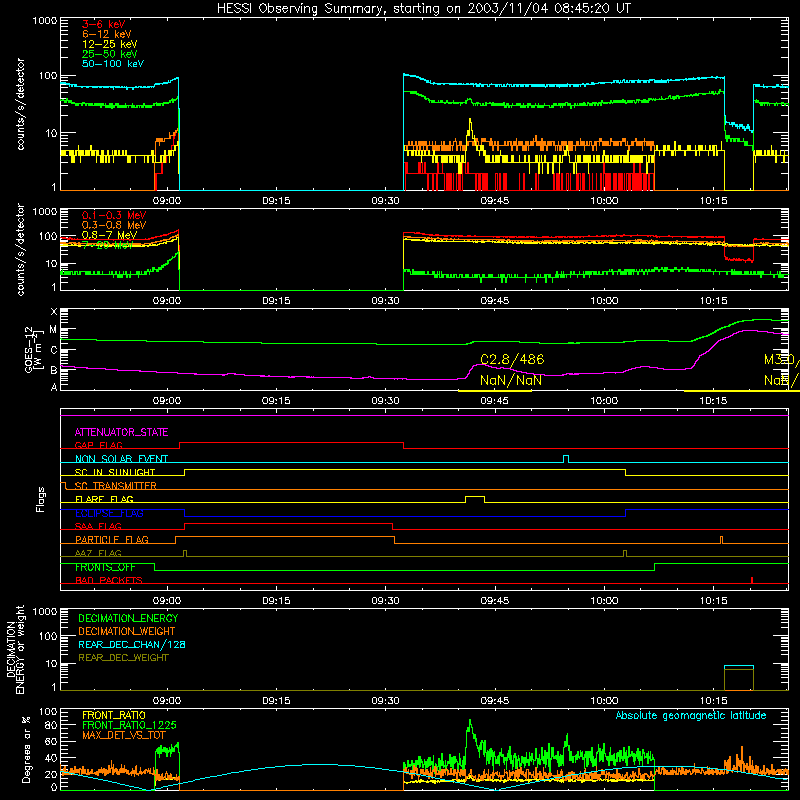Click the GOES-12 axis label
The height and width of the screenshot is (800, 800).
(34, 349)
